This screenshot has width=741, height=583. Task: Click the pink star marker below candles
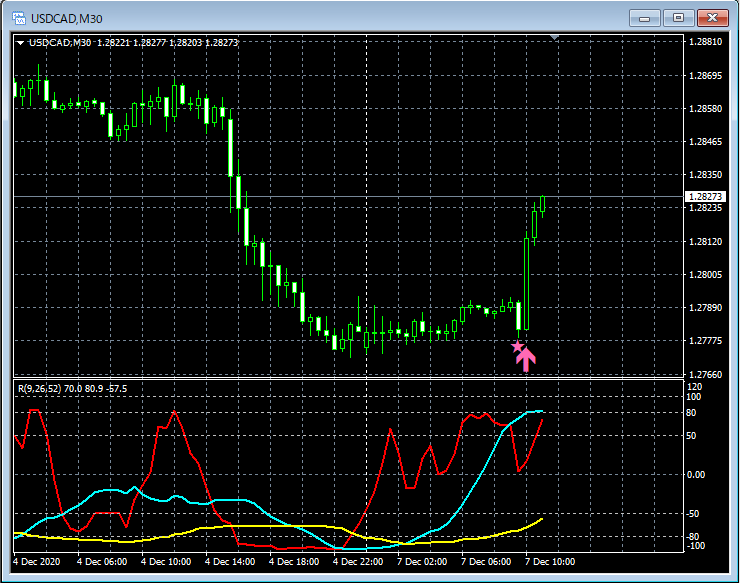tap(517, 346)
